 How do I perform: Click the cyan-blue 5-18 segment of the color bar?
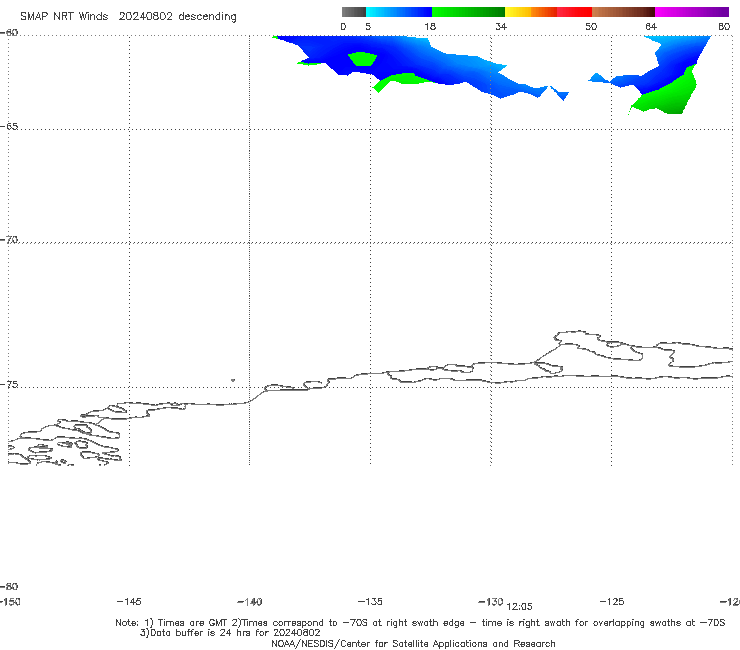(399, 12)
